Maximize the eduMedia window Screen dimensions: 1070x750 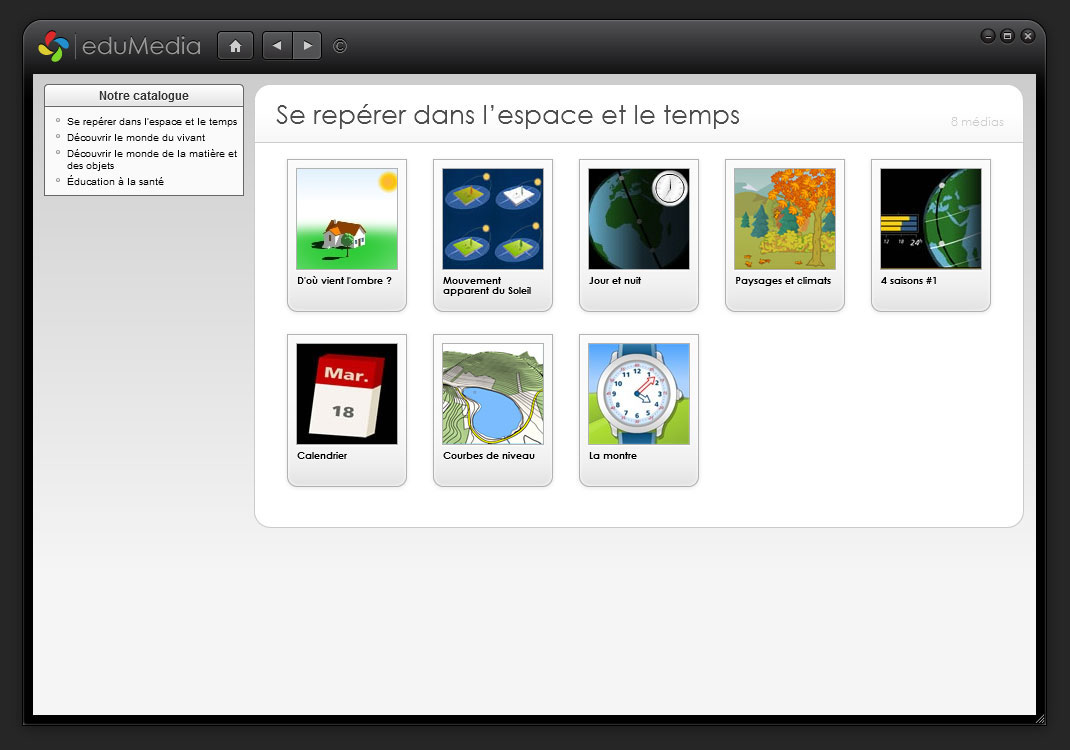click(1007, 36)
